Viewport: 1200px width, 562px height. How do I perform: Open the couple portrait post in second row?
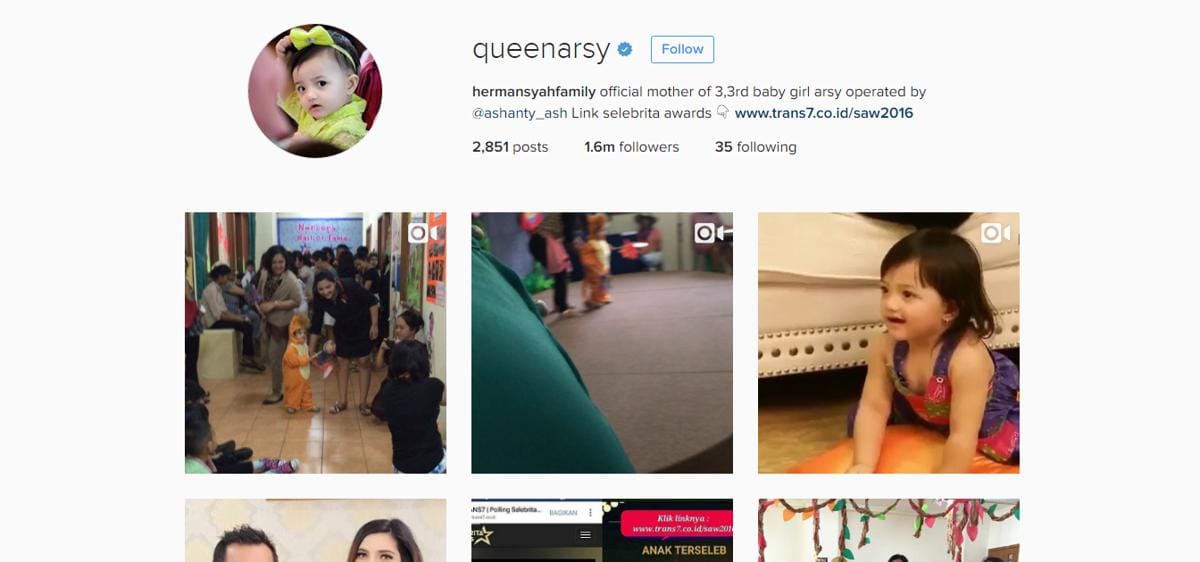315,530
